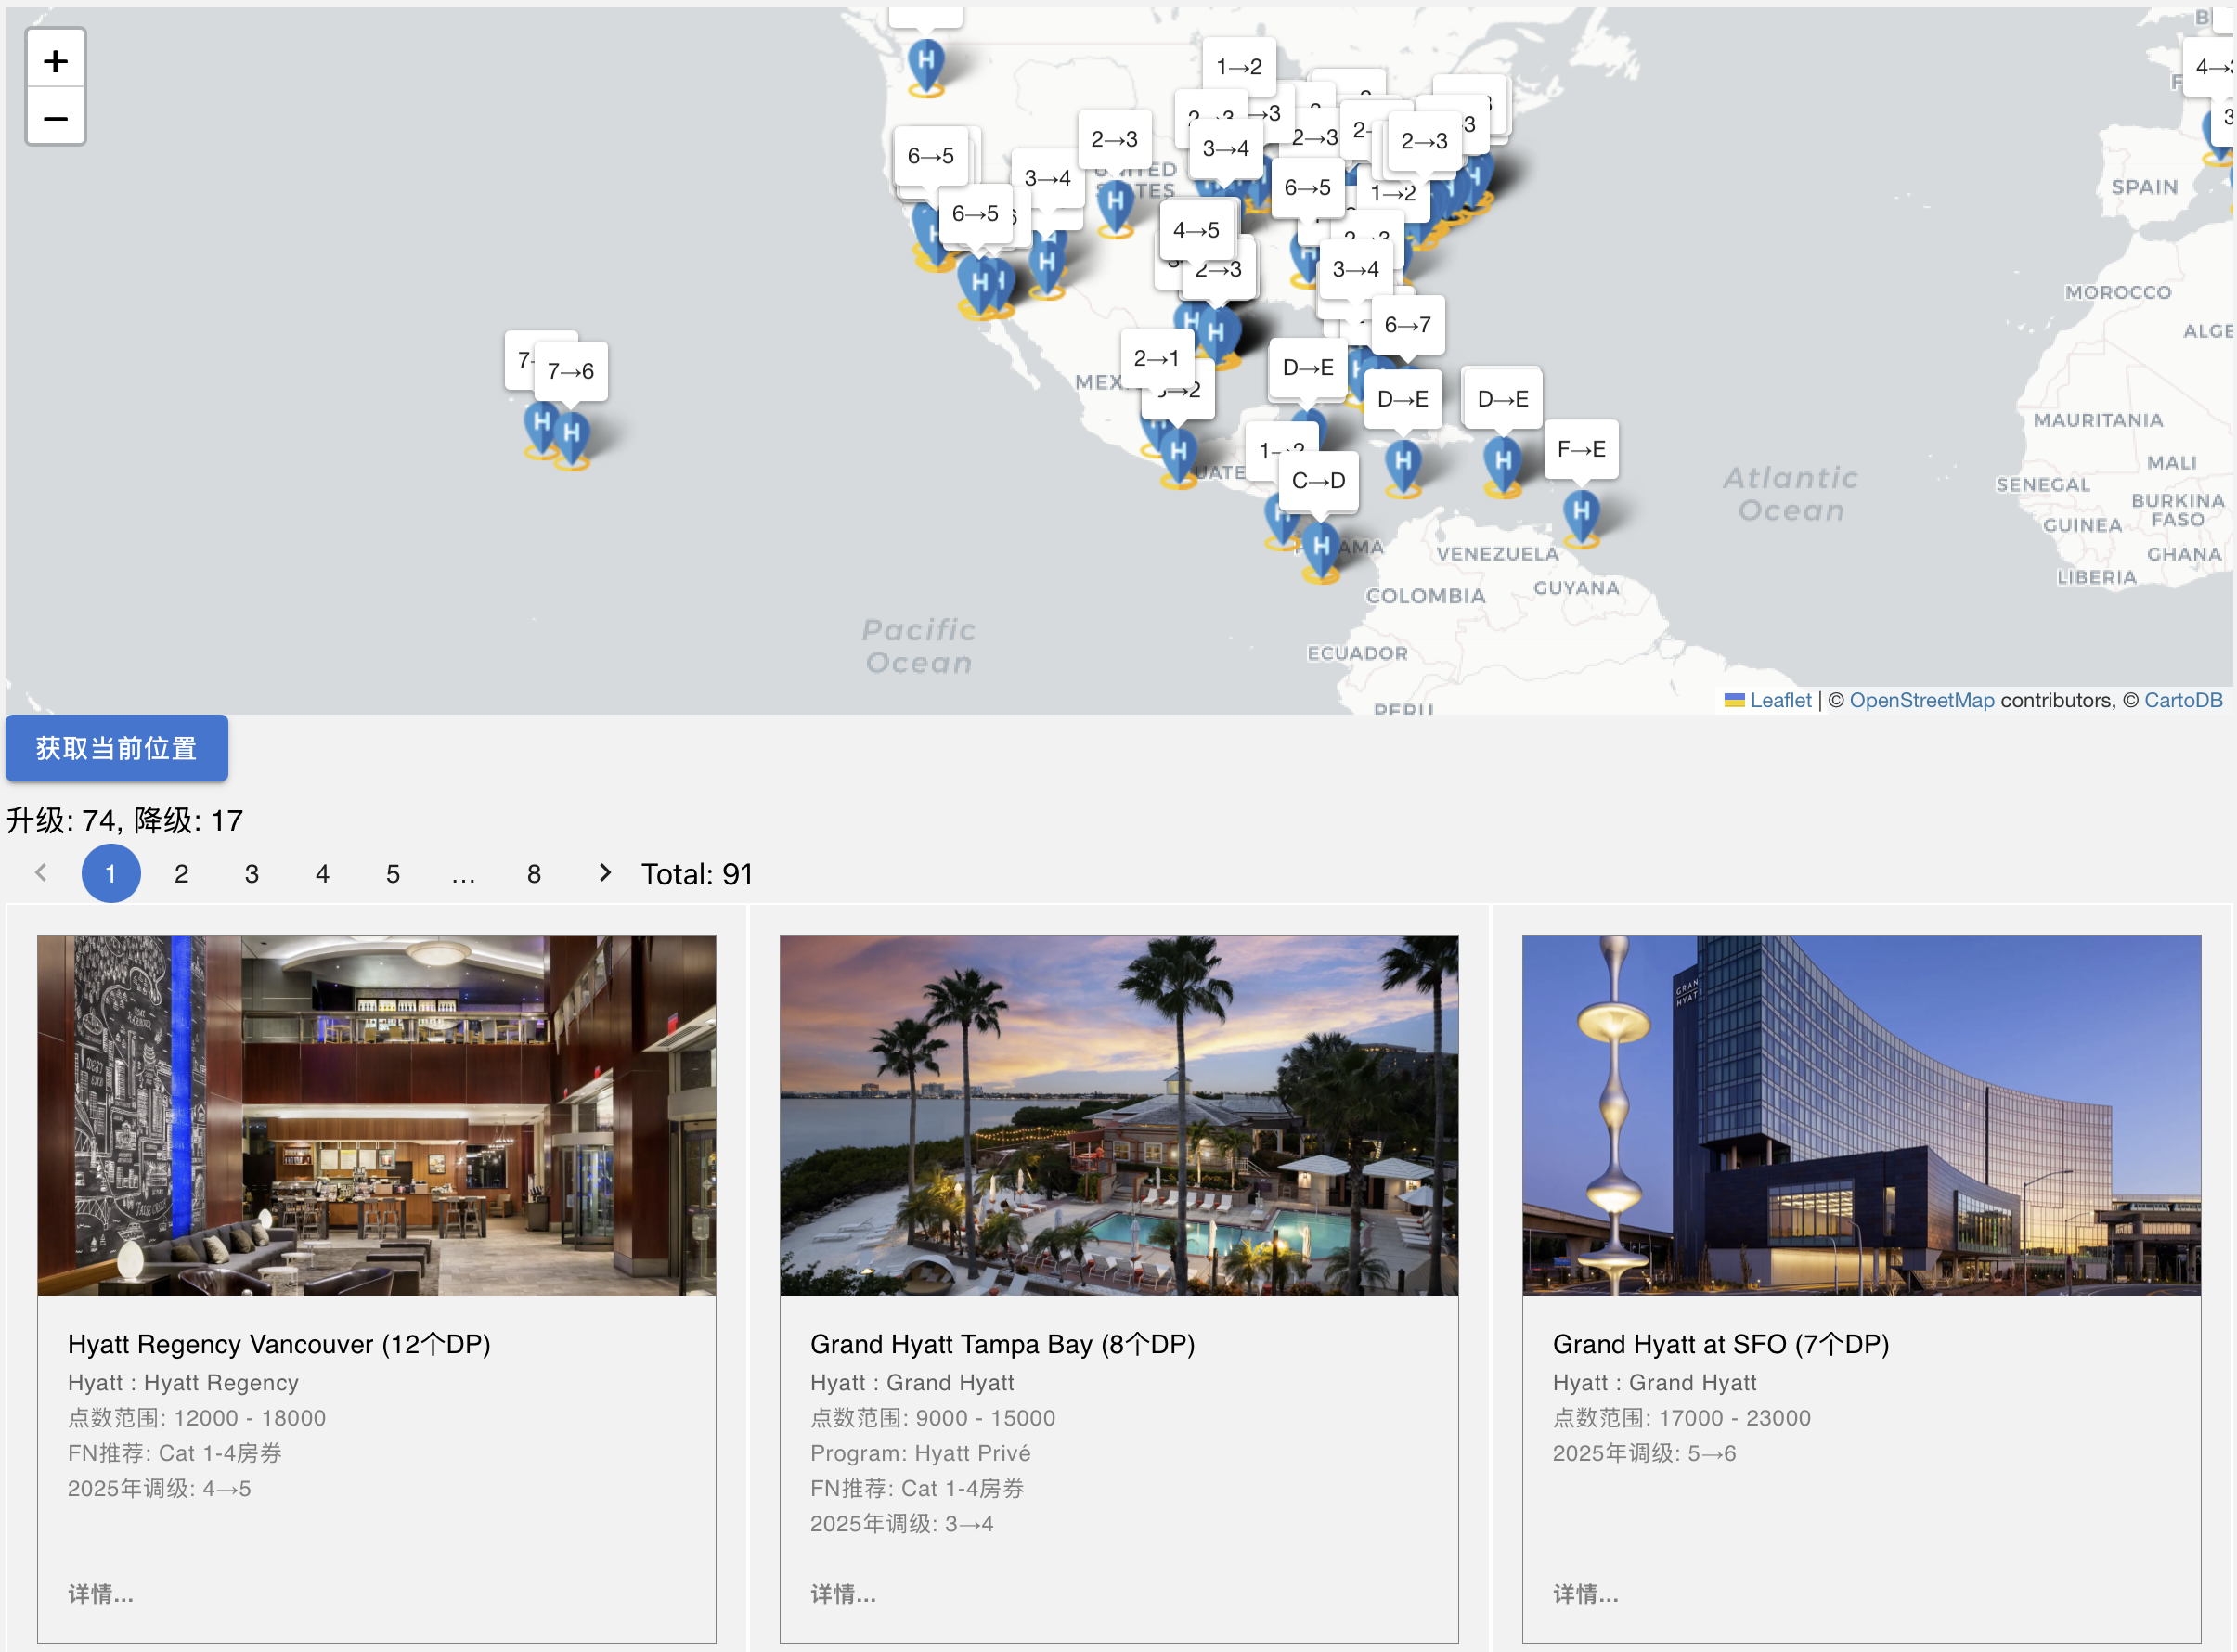Click the 2→1 map label
The height and width of the screenshot is (1652, 2237).
(x=1156, y=358)
